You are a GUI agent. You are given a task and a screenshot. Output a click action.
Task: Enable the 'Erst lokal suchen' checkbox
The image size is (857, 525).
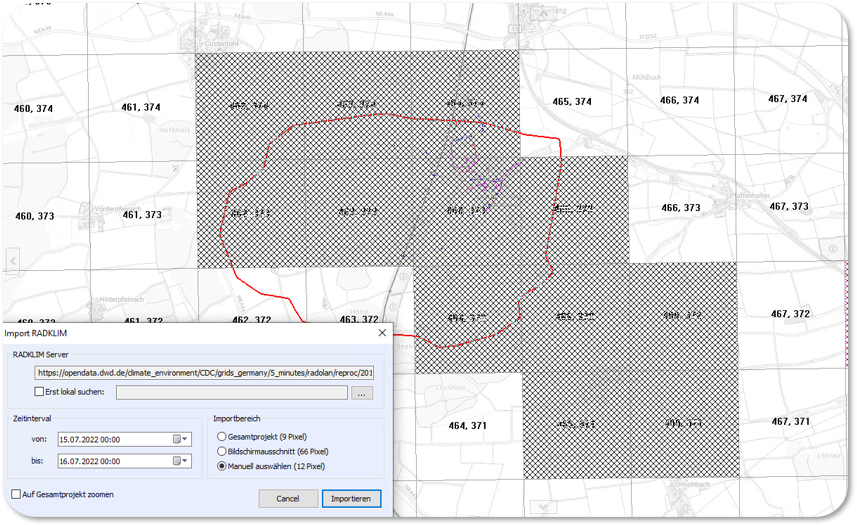coord(40,392)
